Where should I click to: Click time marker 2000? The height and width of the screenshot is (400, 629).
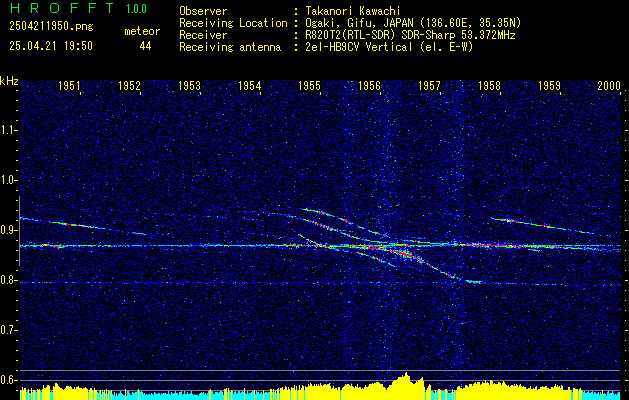click(609, 85)
